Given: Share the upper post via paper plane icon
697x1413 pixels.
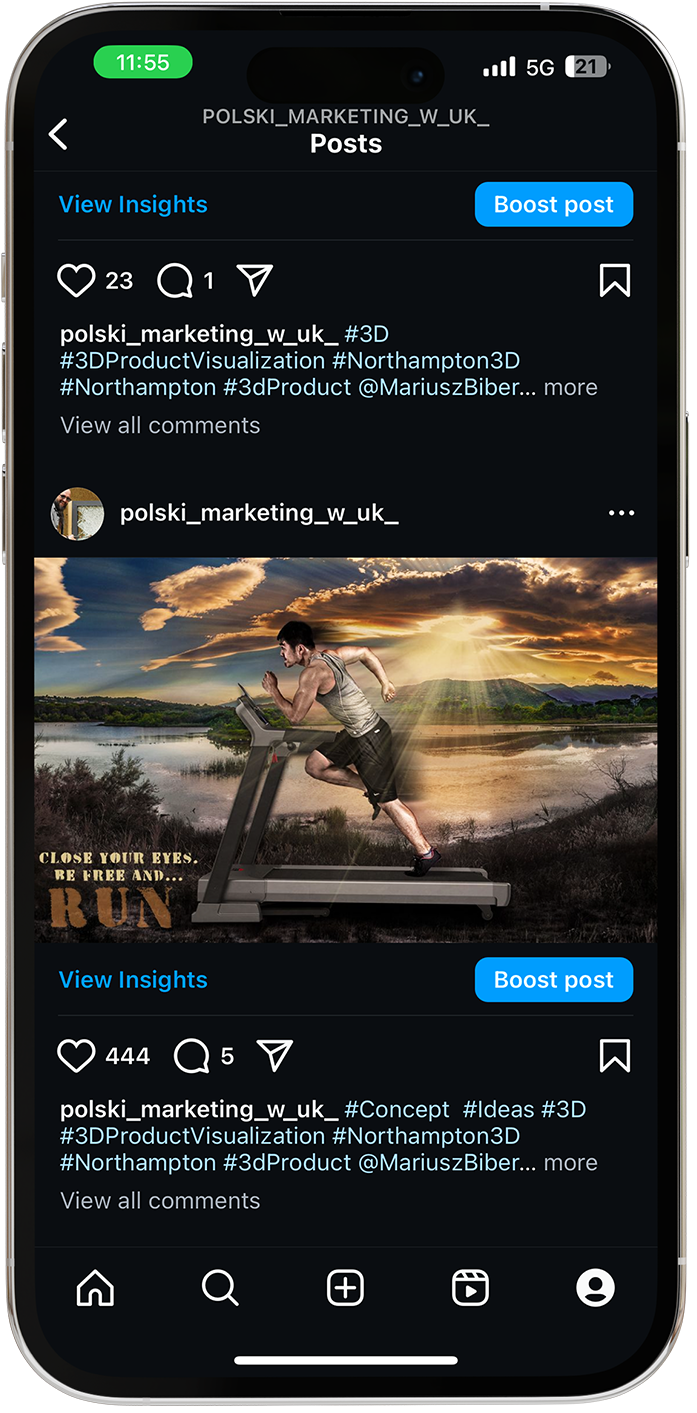Looking at the screenshot, I should pos(255,281).
